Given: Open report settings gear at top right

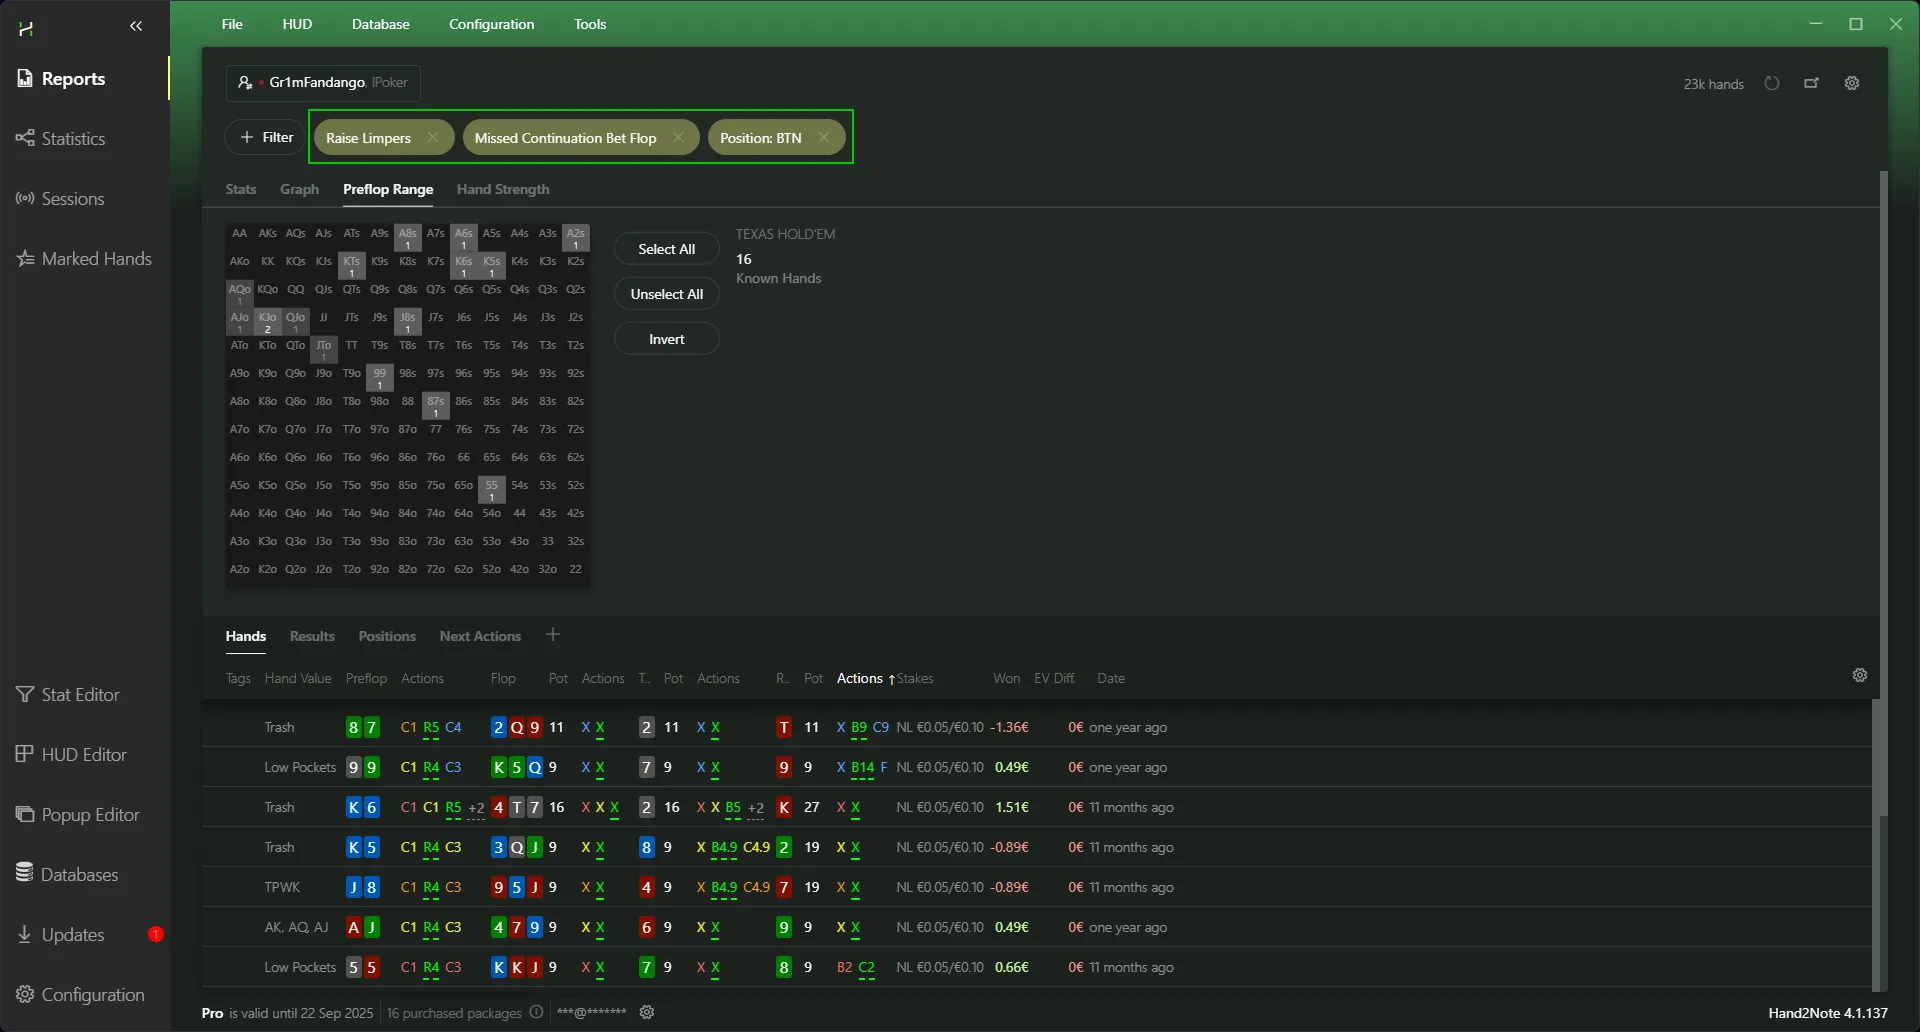Looking at the screenshot, I should tap(1852, 84).
